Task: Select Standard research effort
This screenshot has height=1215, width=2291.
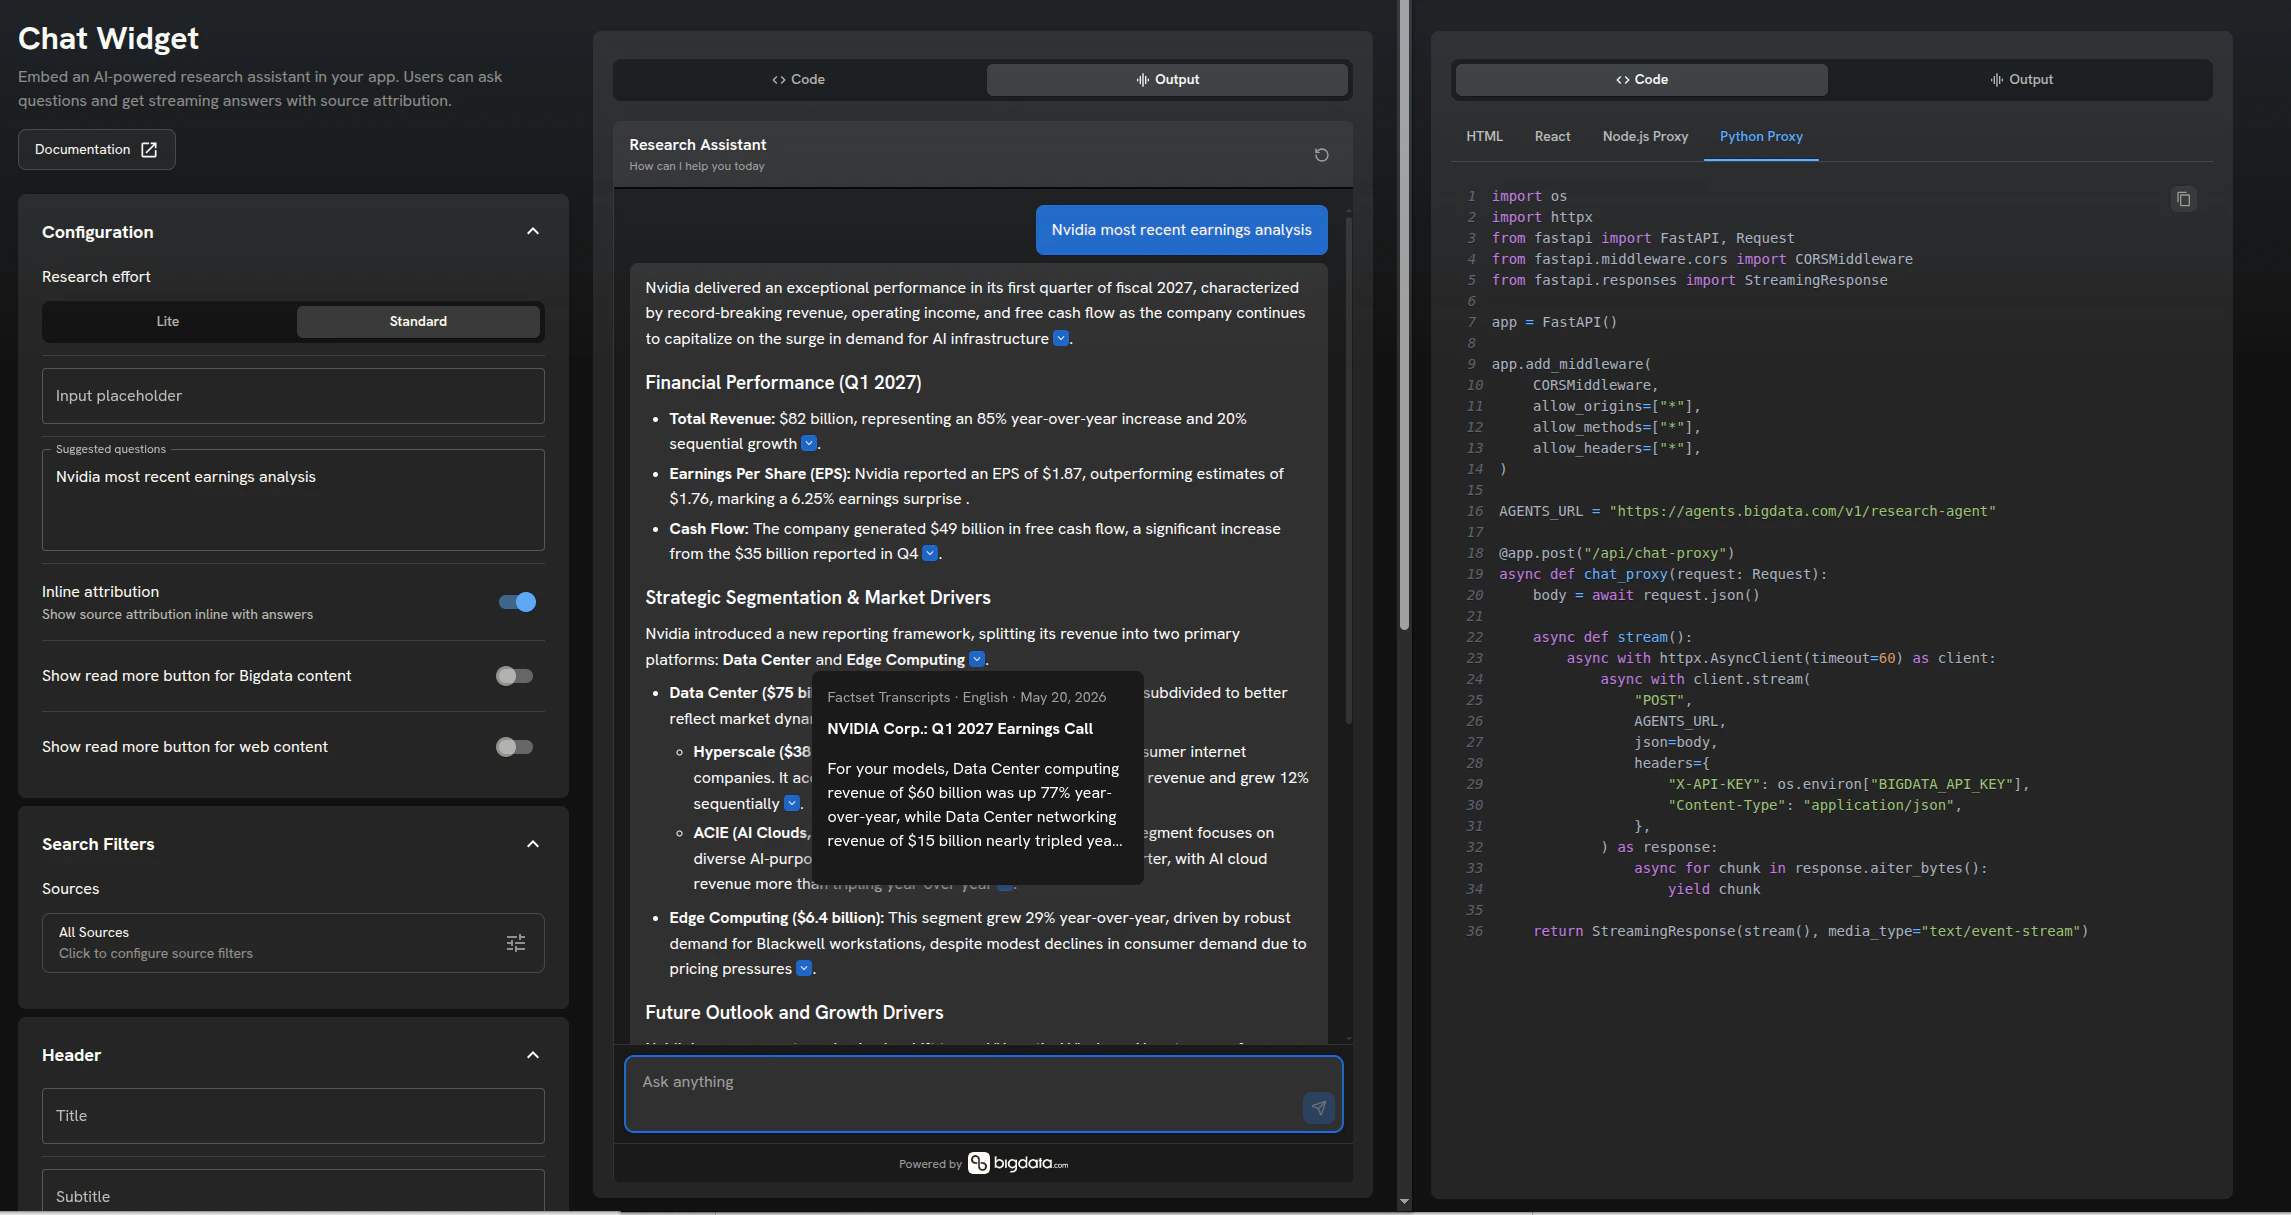Action: click(x=418, y=321)
